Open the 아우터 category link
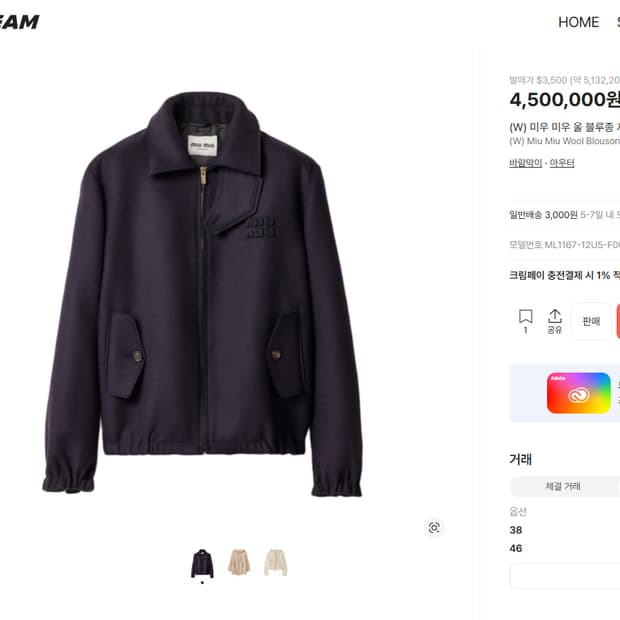This screenshot has height=620, width=620. point(562,163)
